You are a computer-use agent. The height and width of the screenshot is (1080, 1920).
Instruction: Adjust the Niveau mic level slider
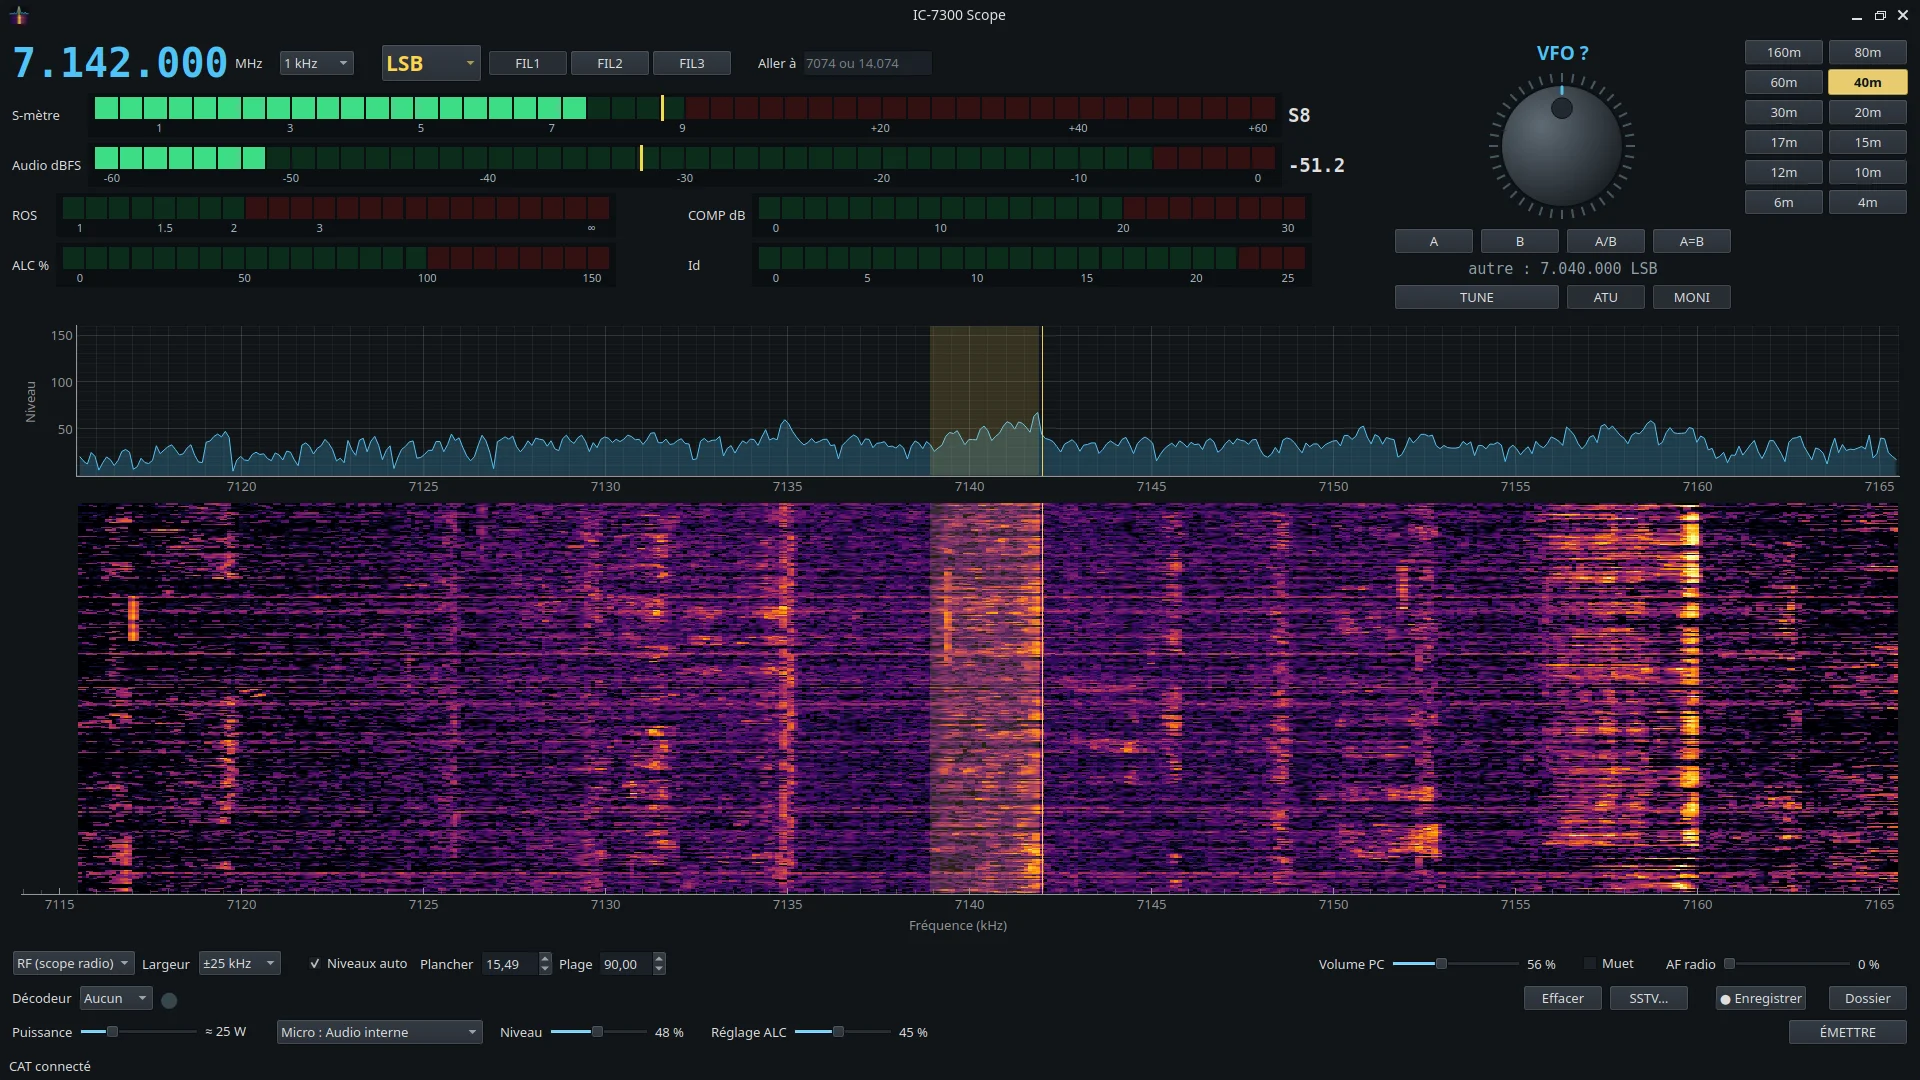598,1032
